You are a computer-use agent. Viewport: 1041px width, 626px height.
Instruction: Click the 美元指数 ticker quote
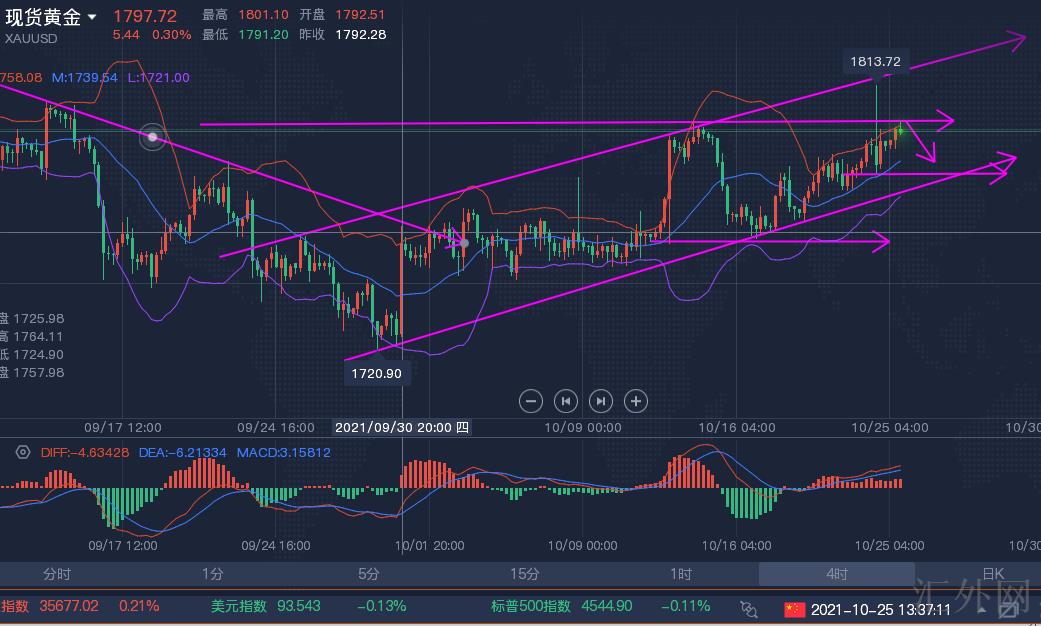[265, 606]
